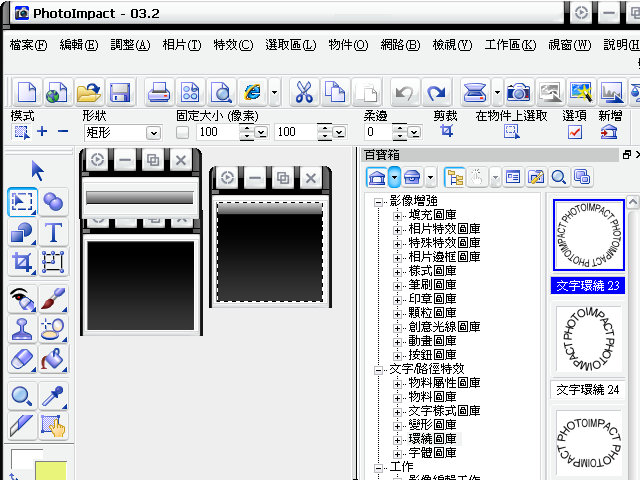Click the Scanner icon

click(x=475, y=92)
